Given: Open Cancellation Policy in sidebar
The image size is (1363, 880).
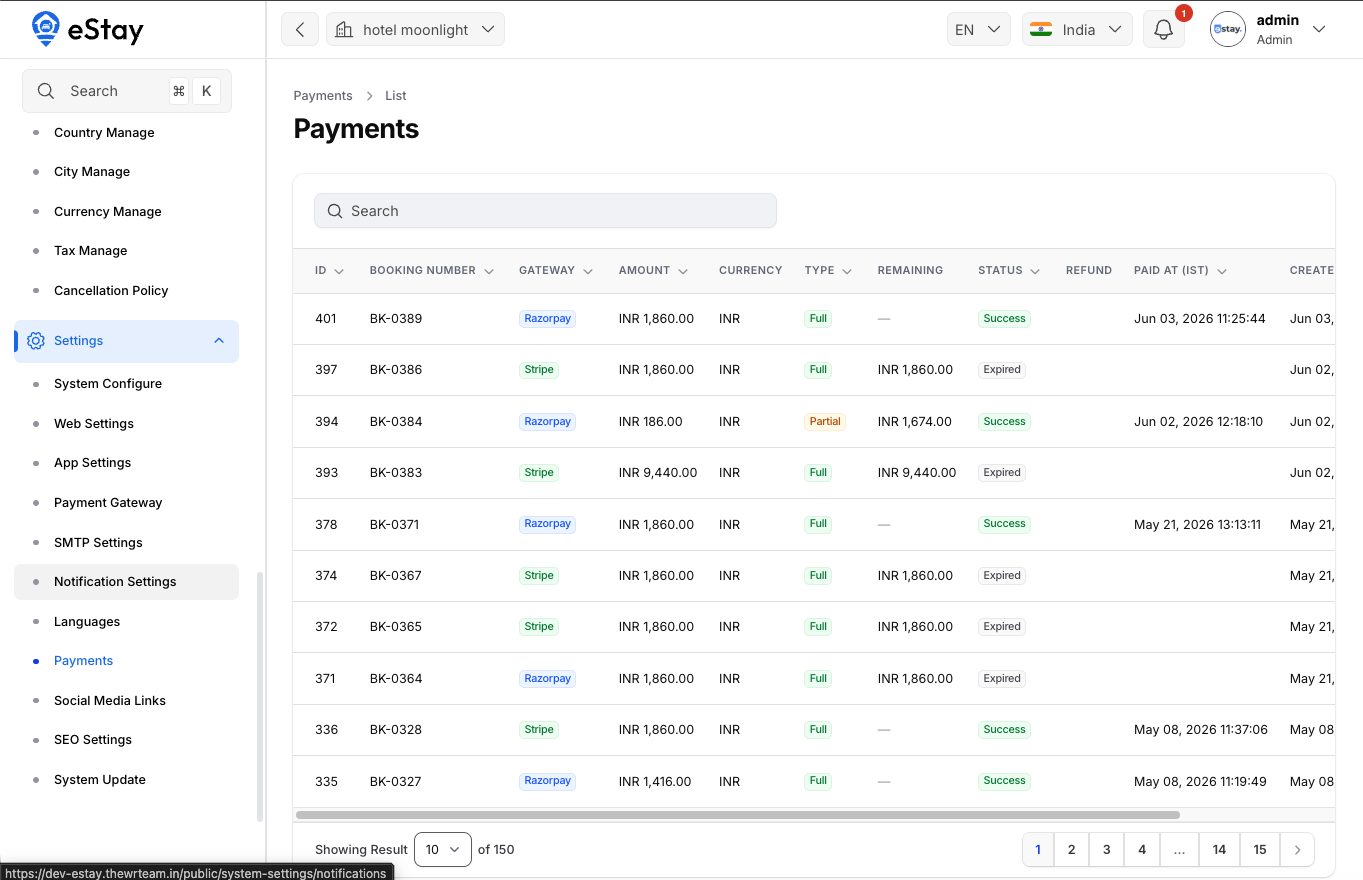Looking at the screenshot, I should 111,291.
